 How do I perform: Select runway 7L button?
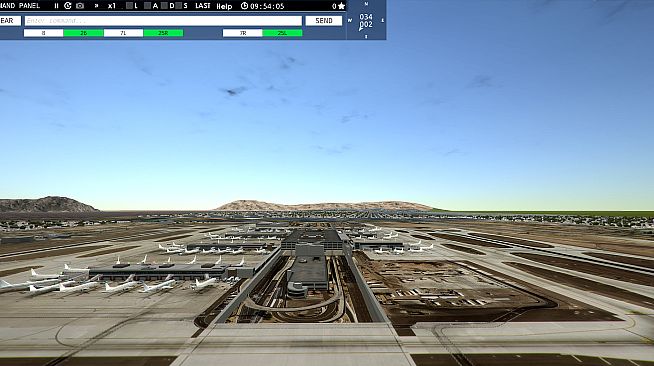(x=123, y=33)
